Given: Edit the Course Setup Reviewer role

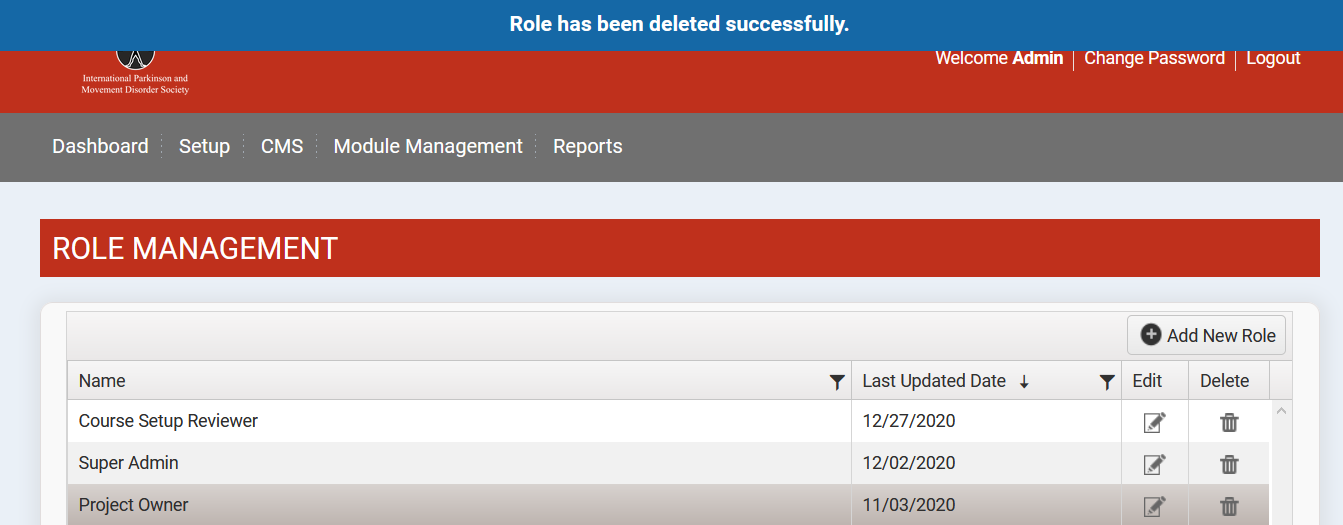Looking at the screenshot, I should 1154,422.
